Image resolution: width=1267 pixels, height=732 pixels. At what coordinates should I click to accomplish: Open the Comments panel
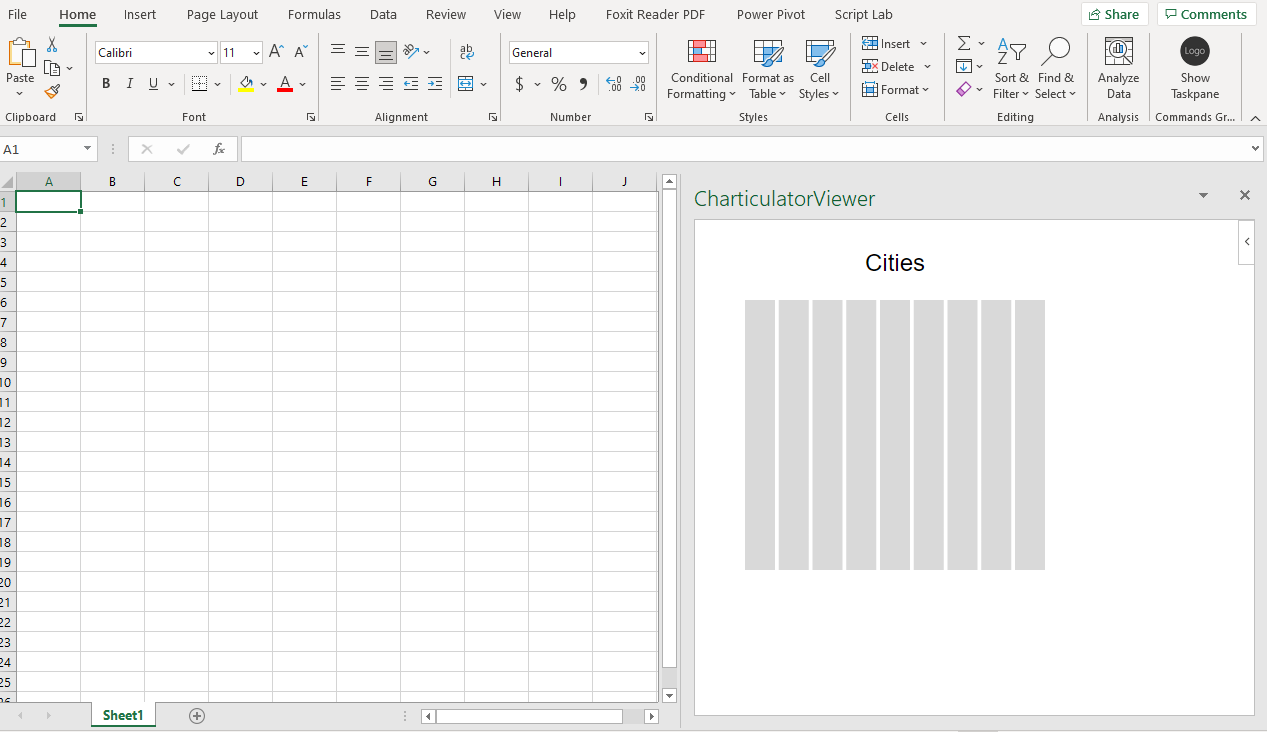(x=1206, y=14)
